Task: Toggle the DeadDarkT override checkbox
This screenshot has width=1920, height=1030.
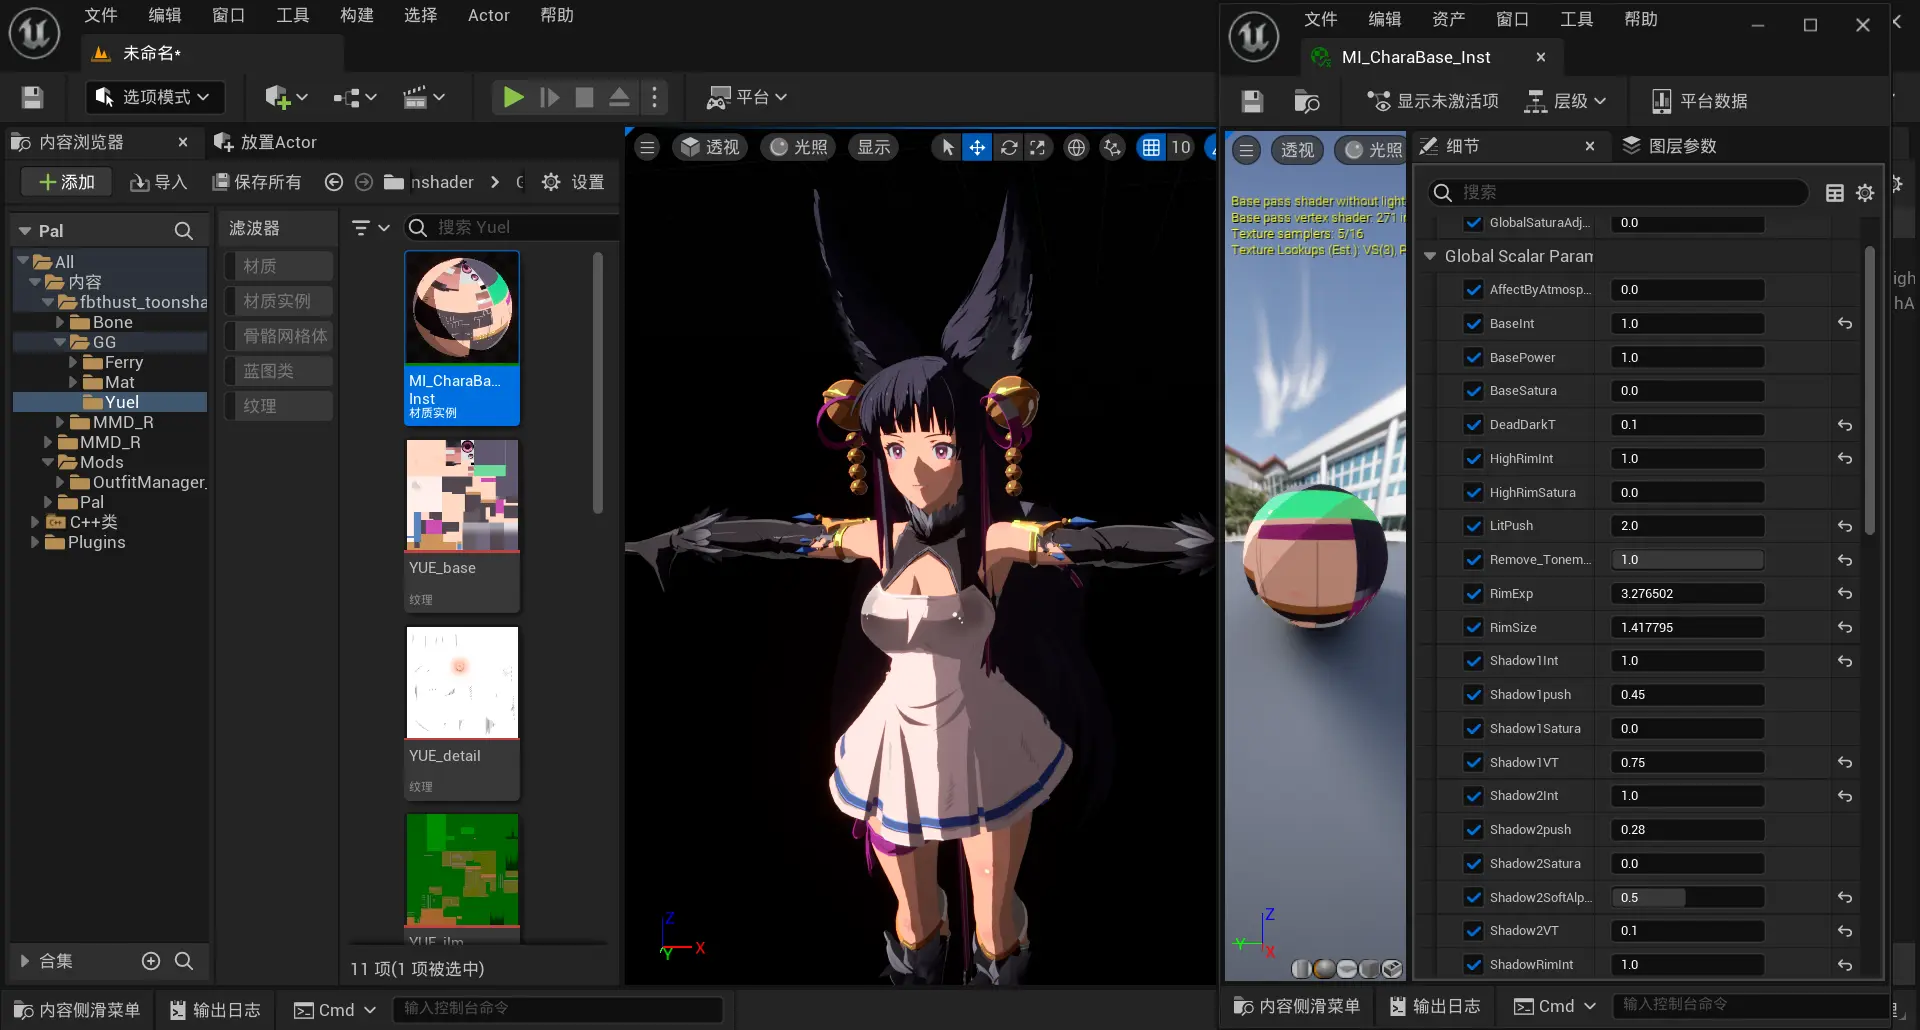Action: point(1473,425)
